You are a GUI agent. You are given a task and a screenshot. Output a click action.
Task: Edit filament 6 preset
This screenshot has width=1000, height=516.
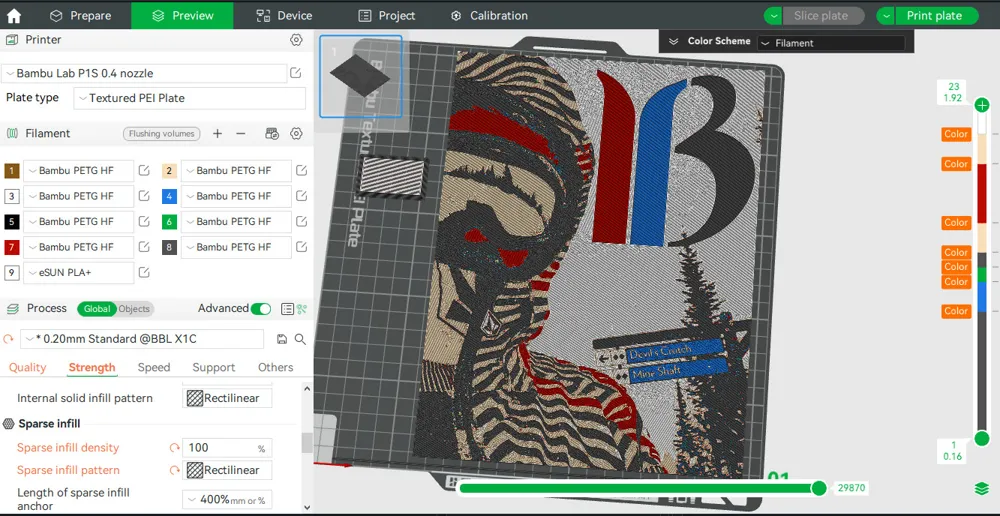pyautogui.click(x=302, y=221)
